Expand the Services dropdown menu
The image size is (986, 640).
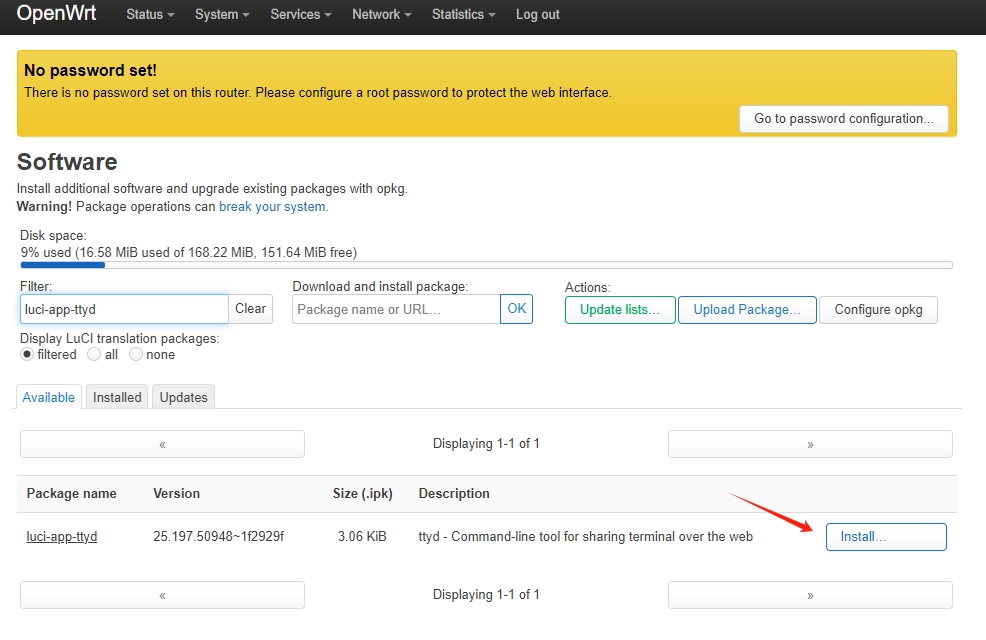click(301, 14)
